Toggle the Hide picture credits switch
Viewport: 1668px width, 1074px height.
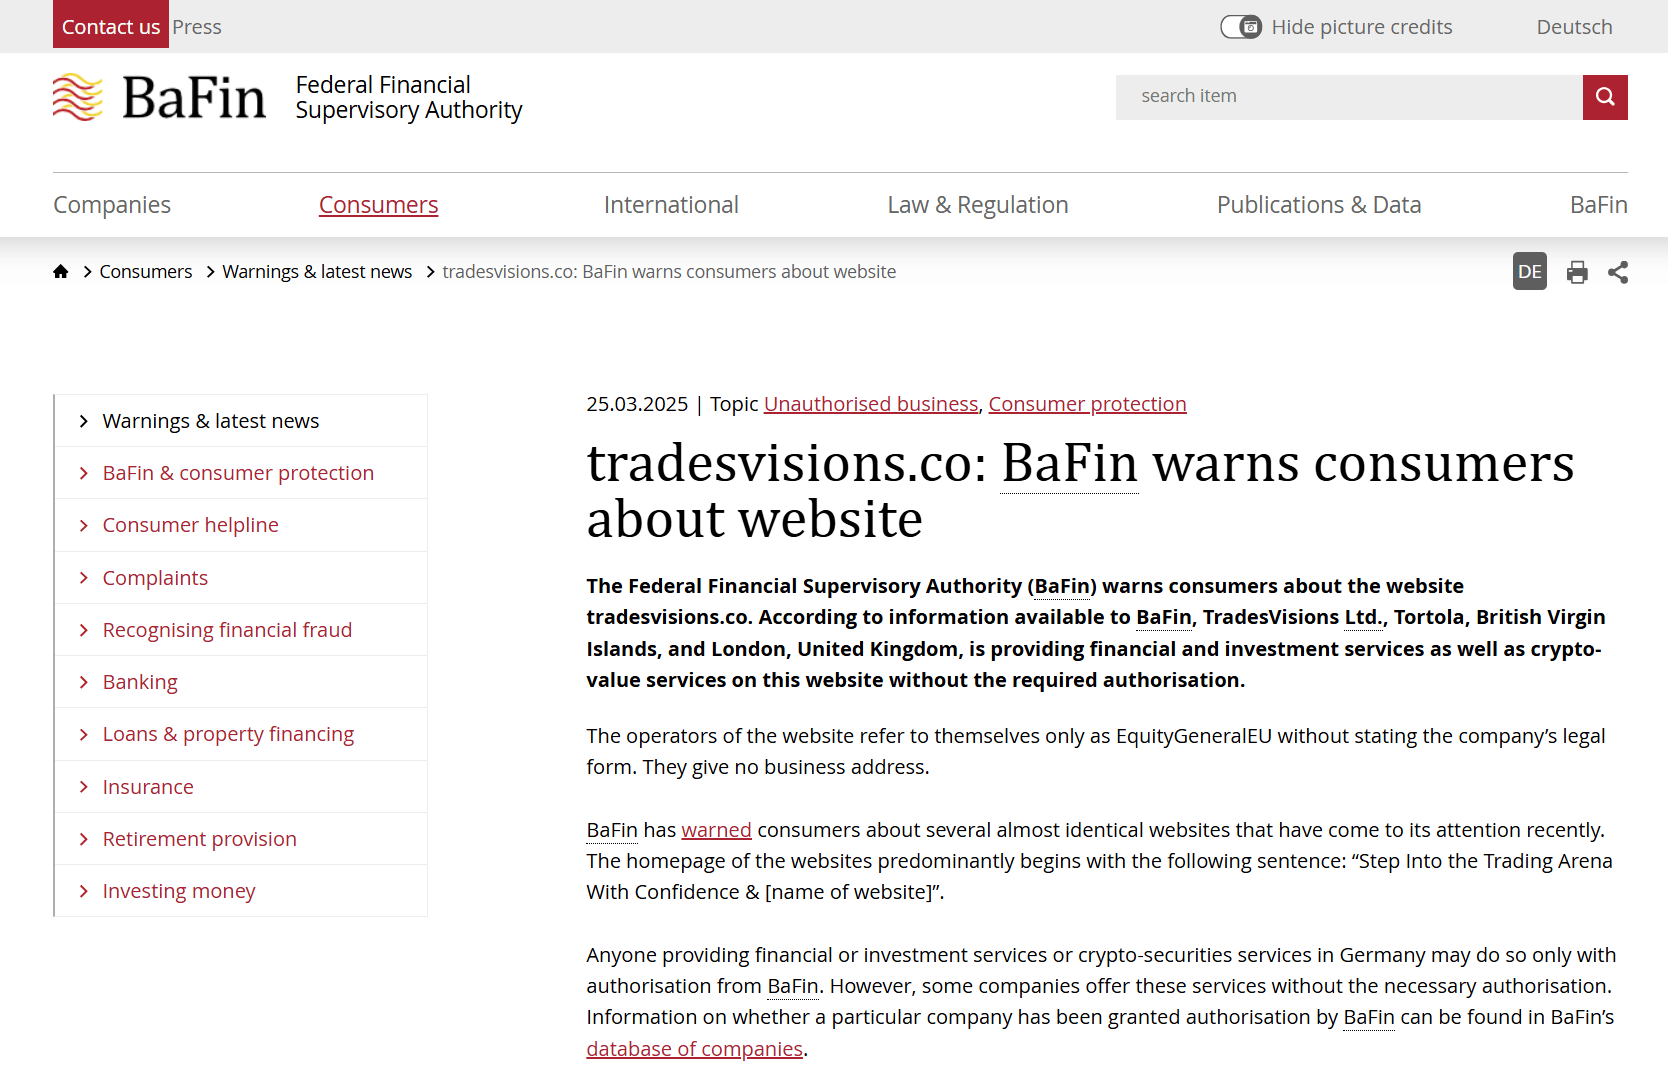(x=1241, y=27)
